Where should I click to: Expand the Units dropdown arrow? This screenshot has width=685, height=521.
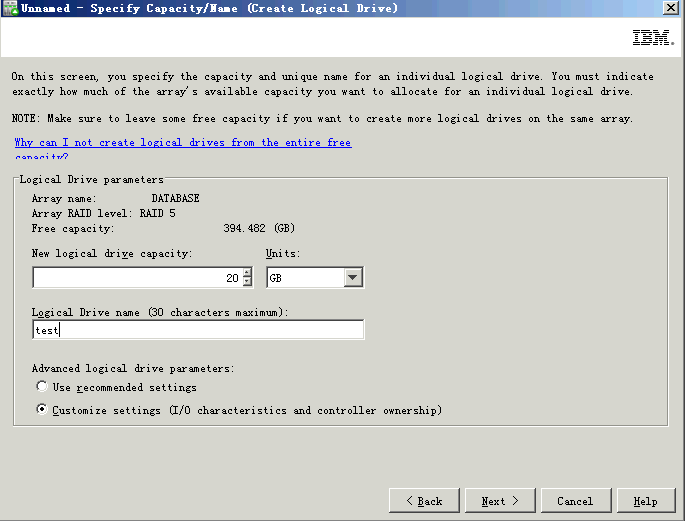click(353, 278)
